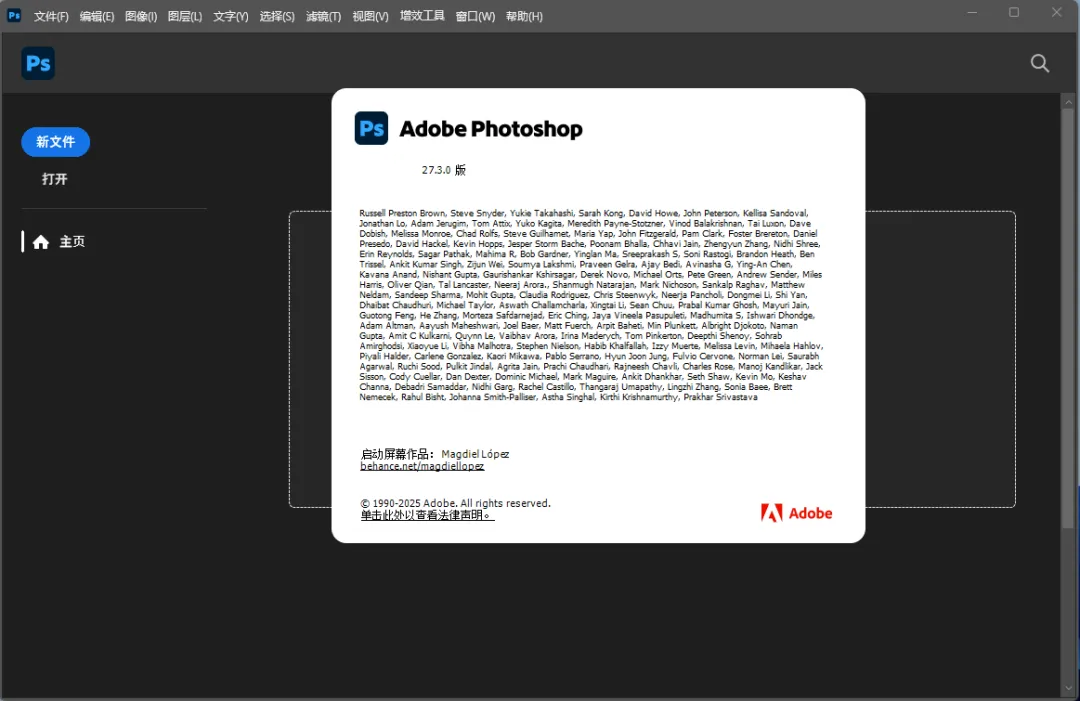Screen dimensions: 1080x701
Task: Click the 27.3.0 版 version text
Action: click(x=444, y=170)
